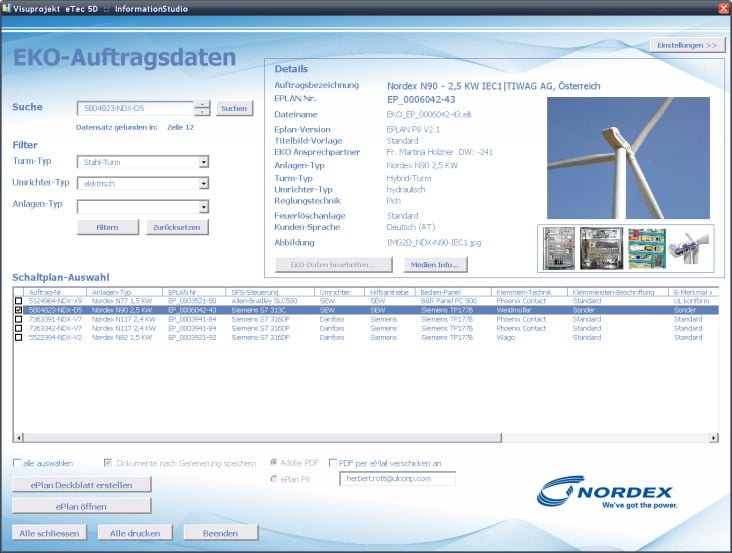
Task: Sort by the Bedien-Panel column header
Action: (x=453, y=292)
